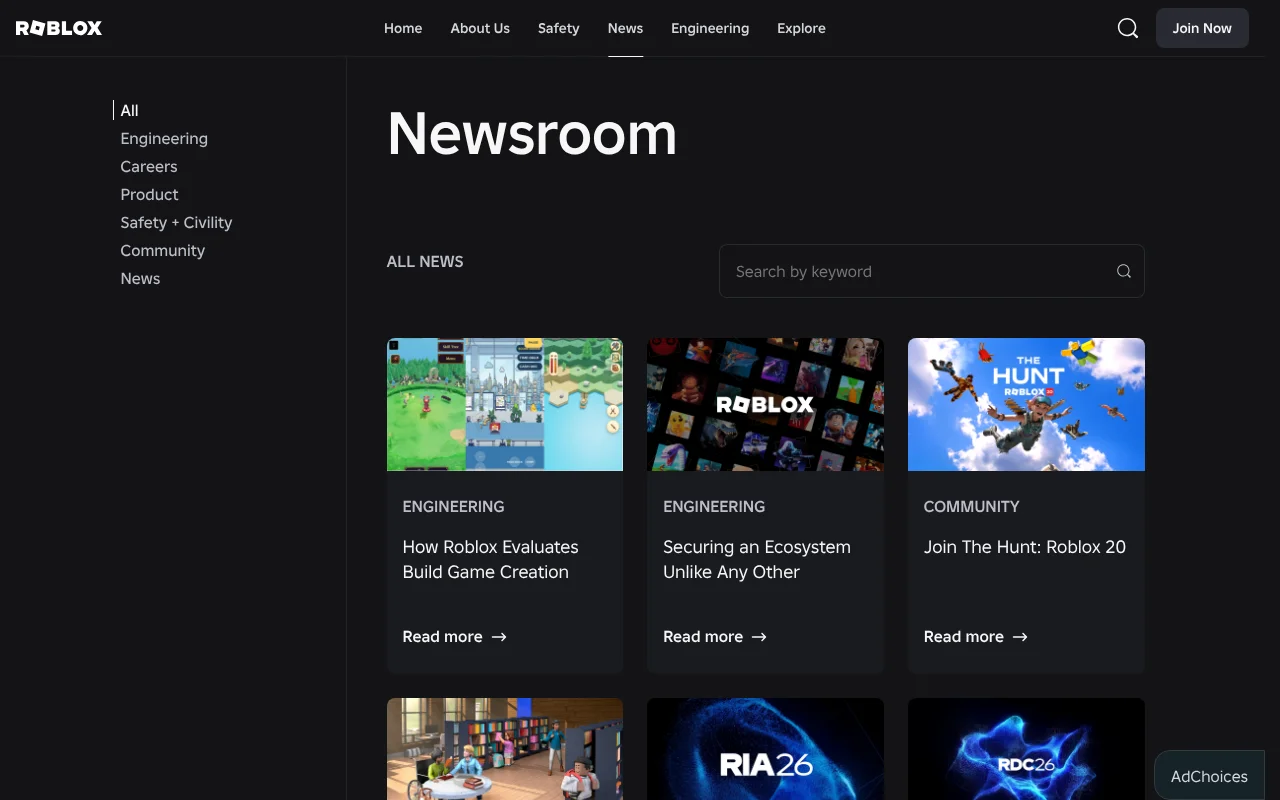The height and width of the screenshot is (800, 1280).
Task: Click the arrow beside Read more for Securing an Ecosystem
Action: click(759, 637)
